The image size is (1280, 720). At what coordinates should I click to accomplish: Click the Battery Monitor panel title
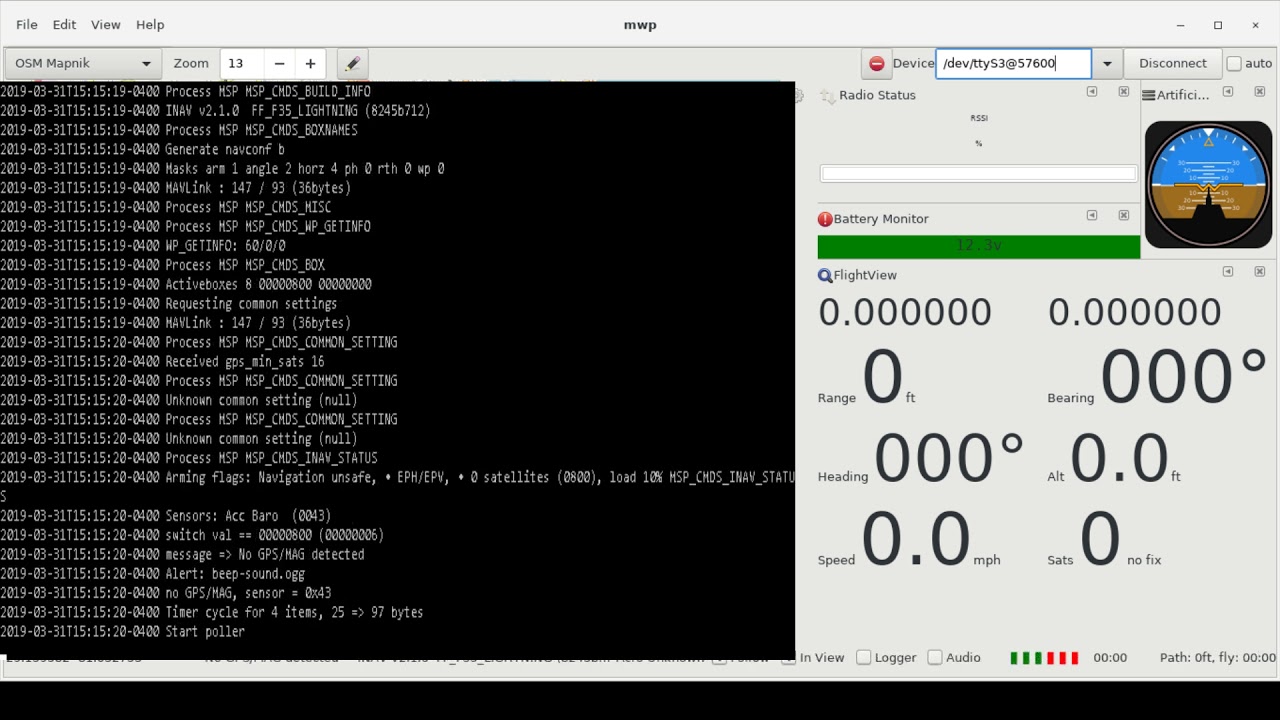coord(881,219)
